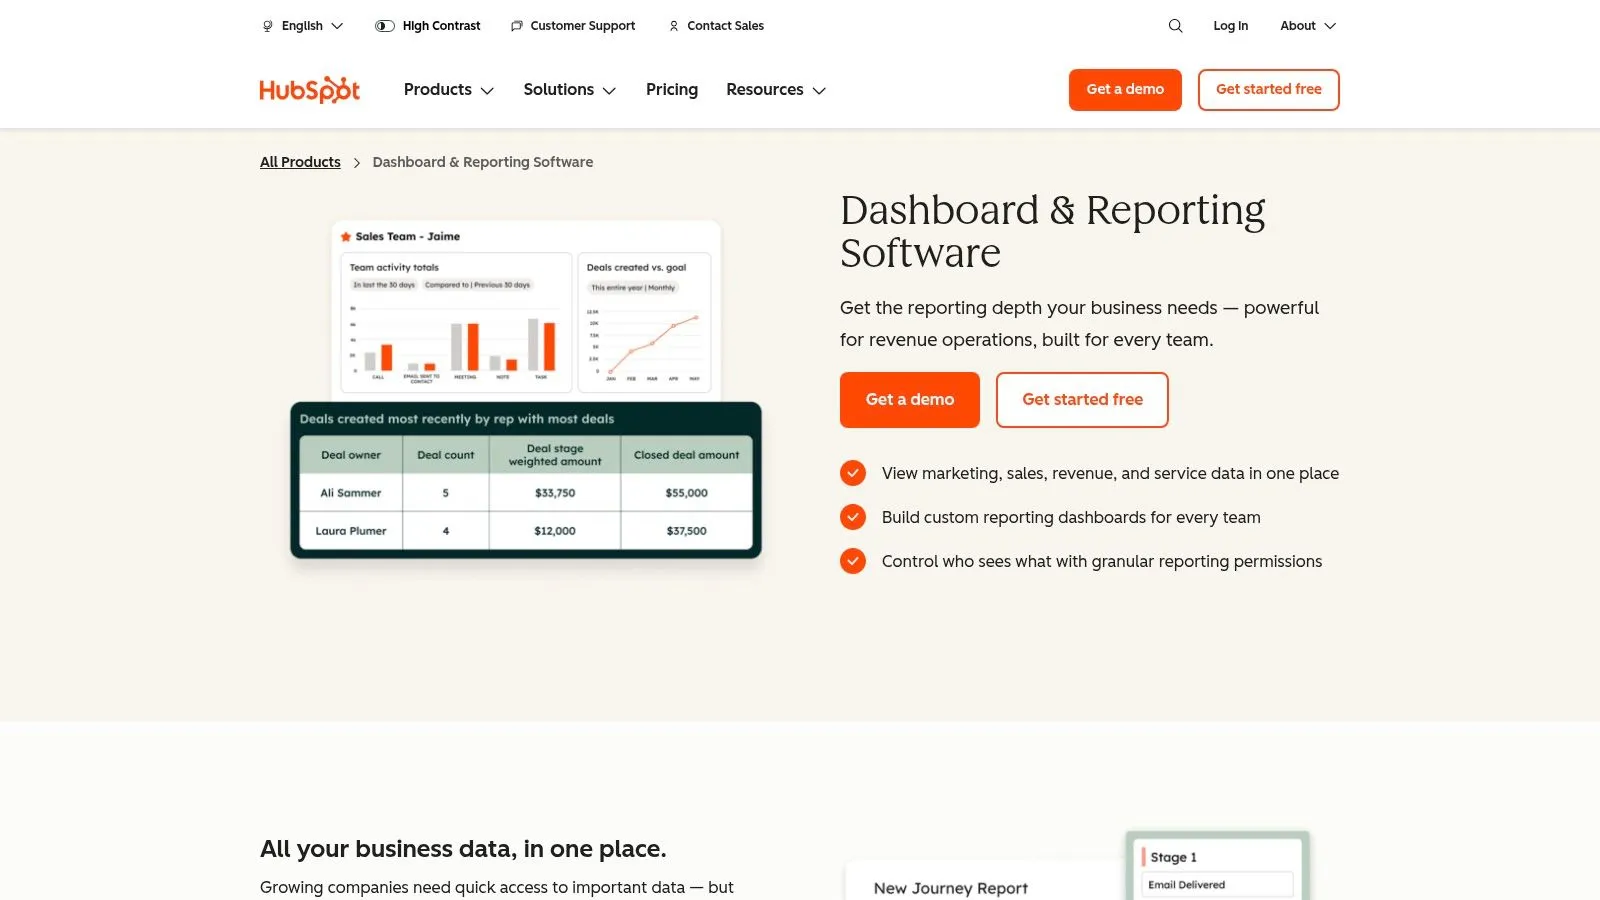Click the star icon next to Sales Team - Jaime

(x=346, y=237)
